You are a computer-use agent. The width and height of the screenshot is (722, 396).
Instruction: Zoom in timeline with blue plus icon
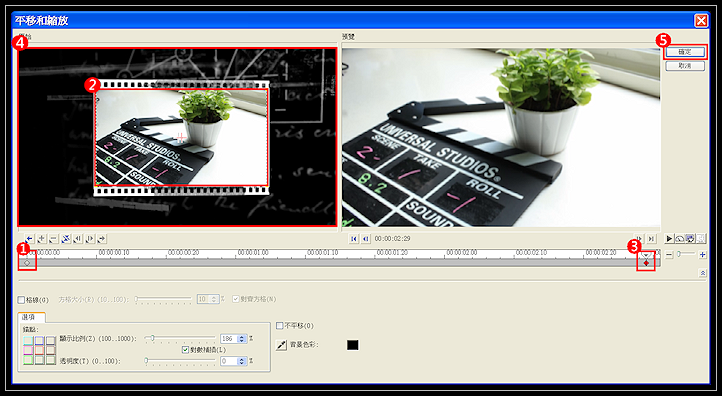tap(702, 254)
